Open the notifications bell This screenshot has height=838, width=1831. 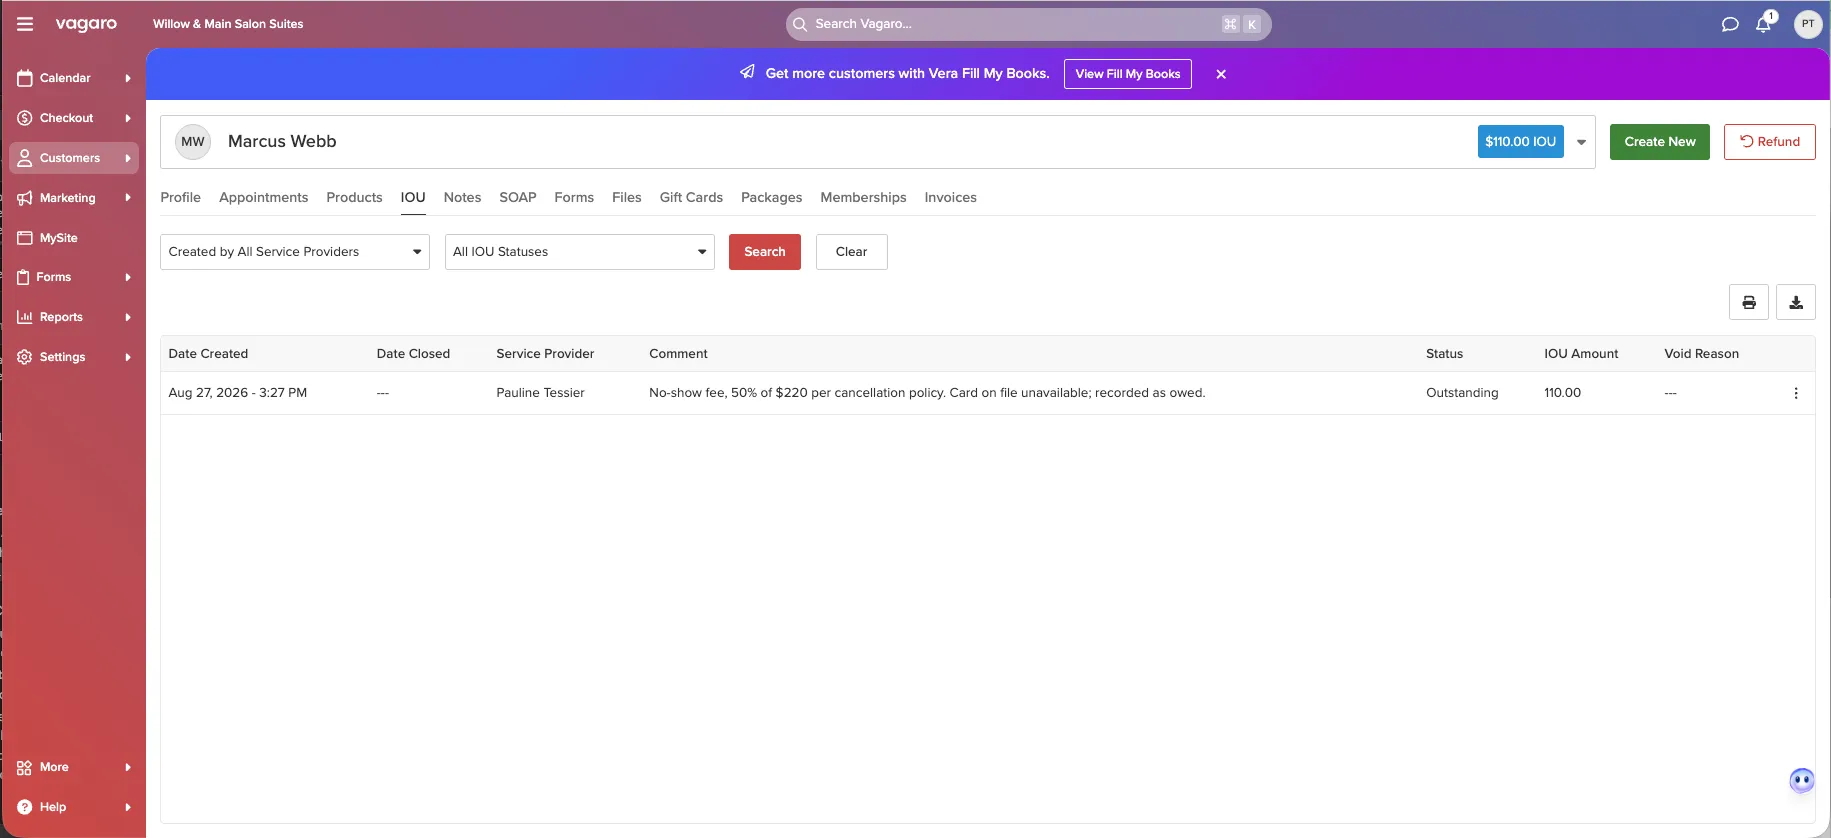1764,24
